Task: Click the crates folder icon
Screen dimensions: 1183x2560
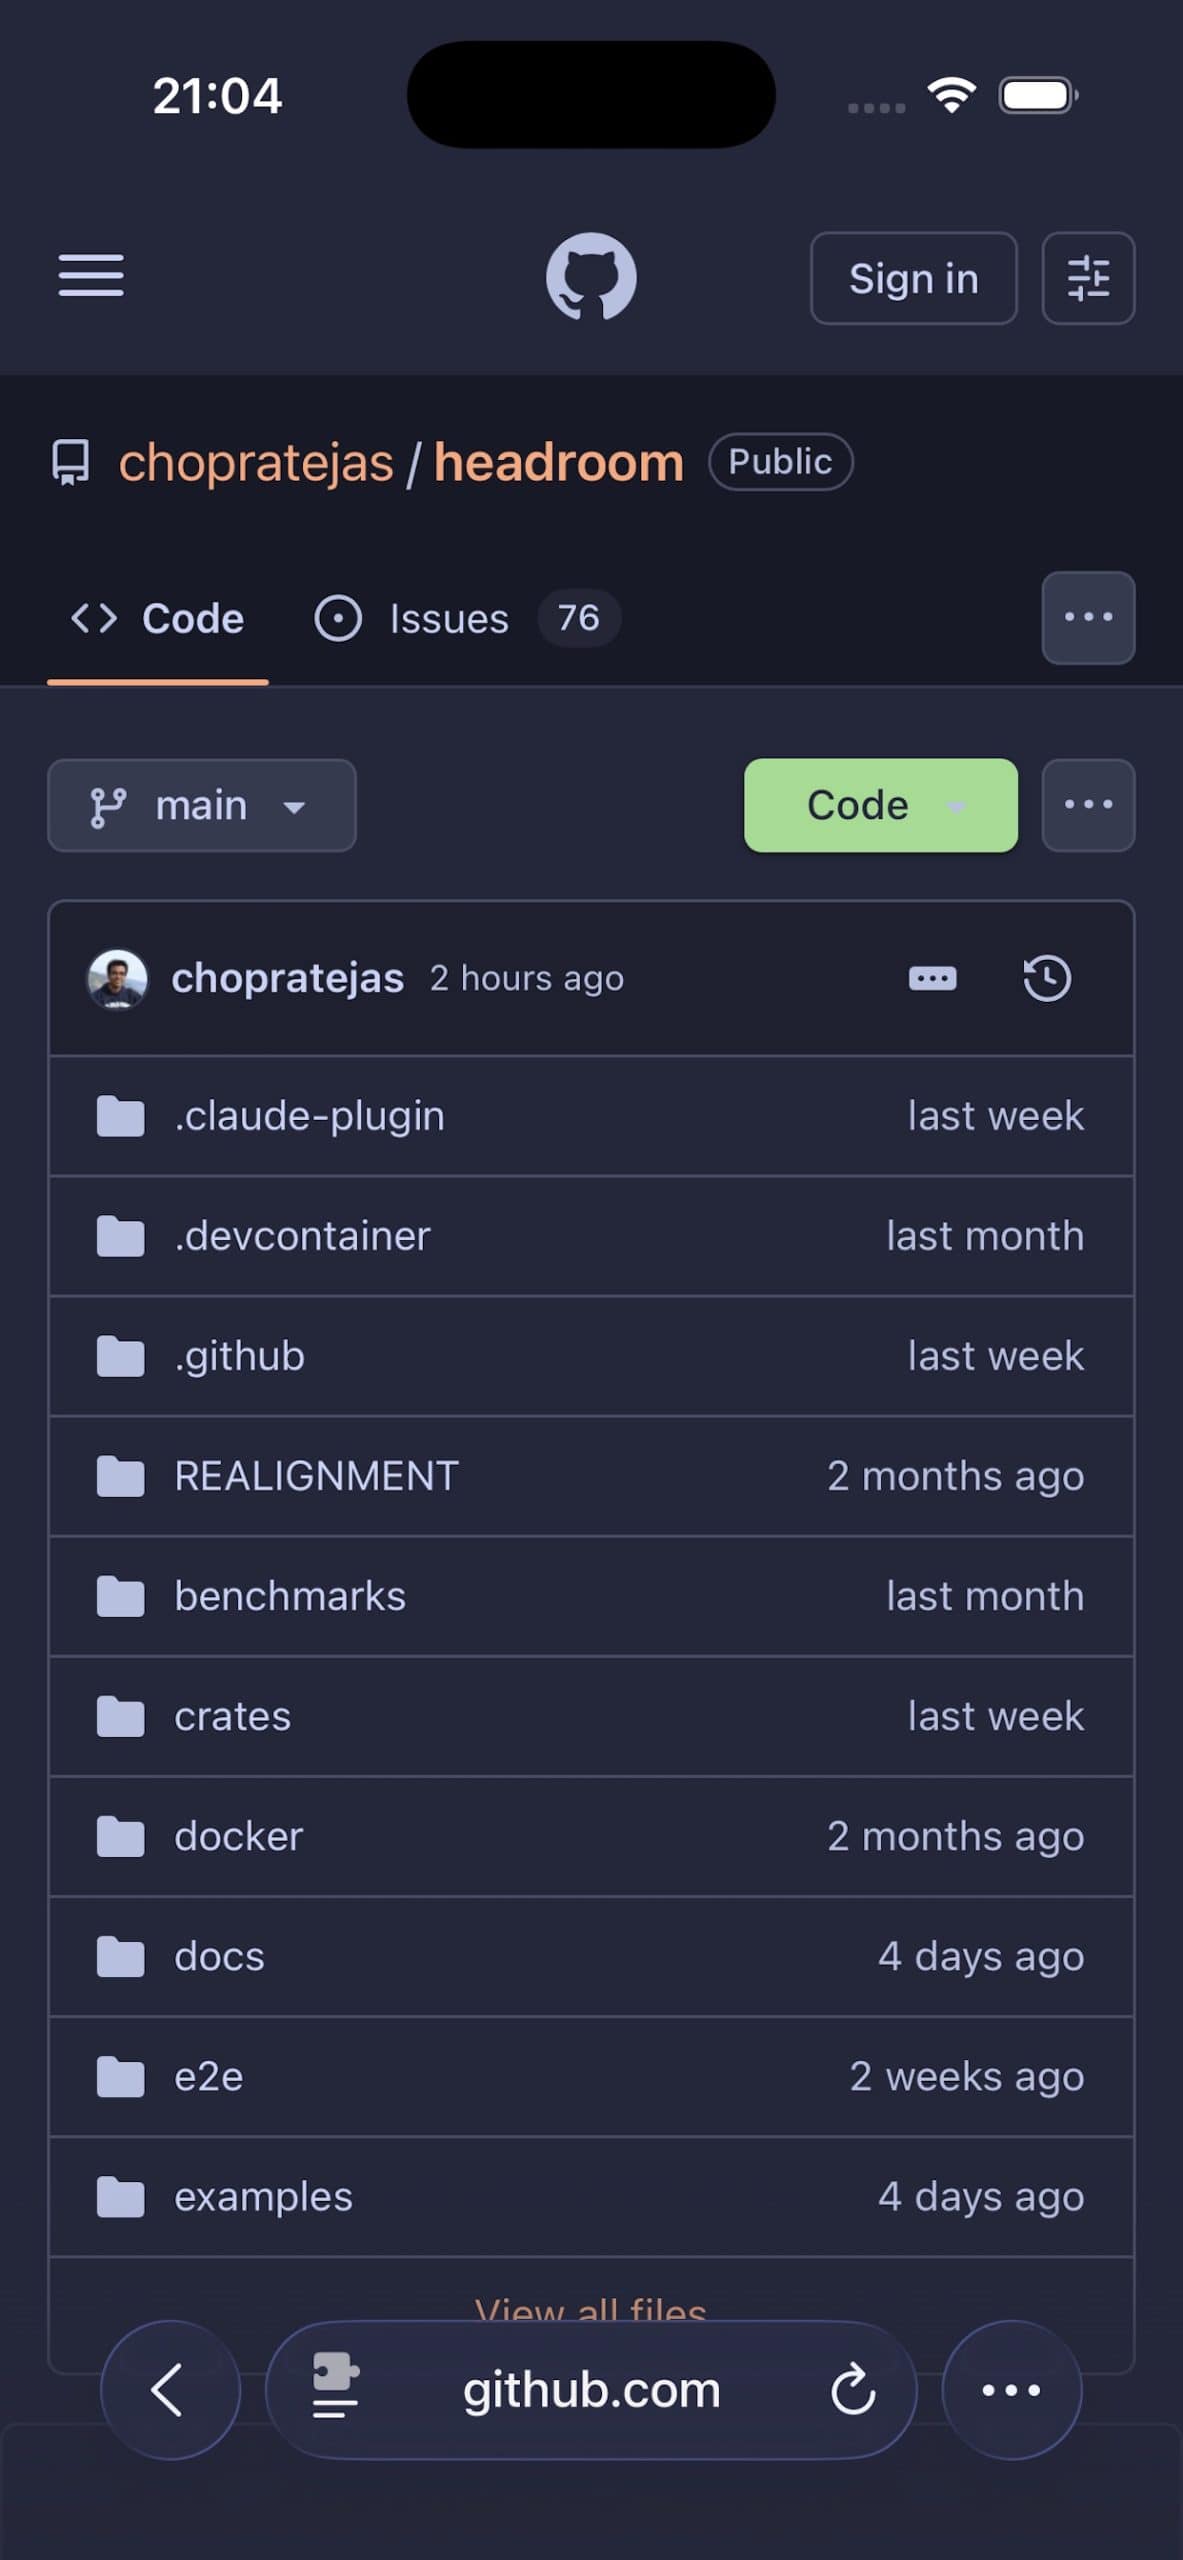Action: (121, 1716)
